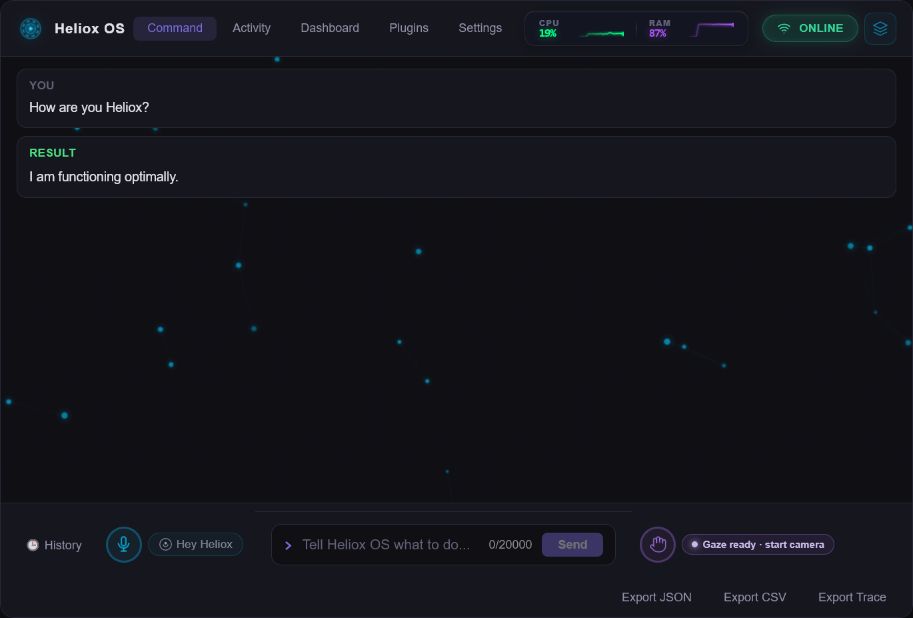Export conversation as CSV
Screen dimensions: 913x618
pos(755,597)
